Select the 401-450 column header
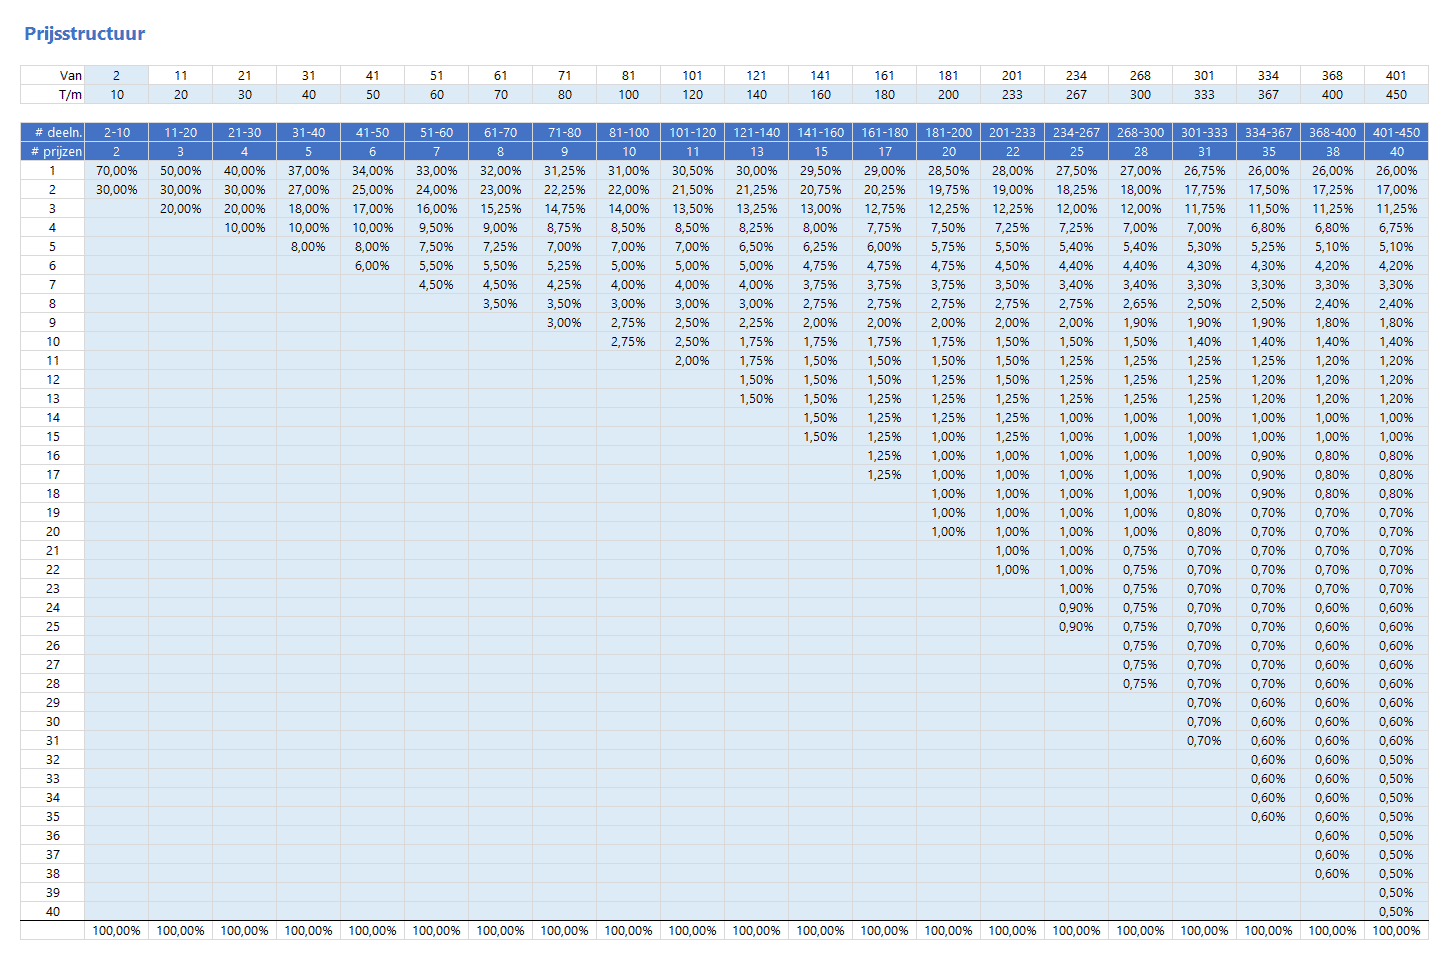Viewport: 1449px width, 959px height. click(x=1396, y=132)
